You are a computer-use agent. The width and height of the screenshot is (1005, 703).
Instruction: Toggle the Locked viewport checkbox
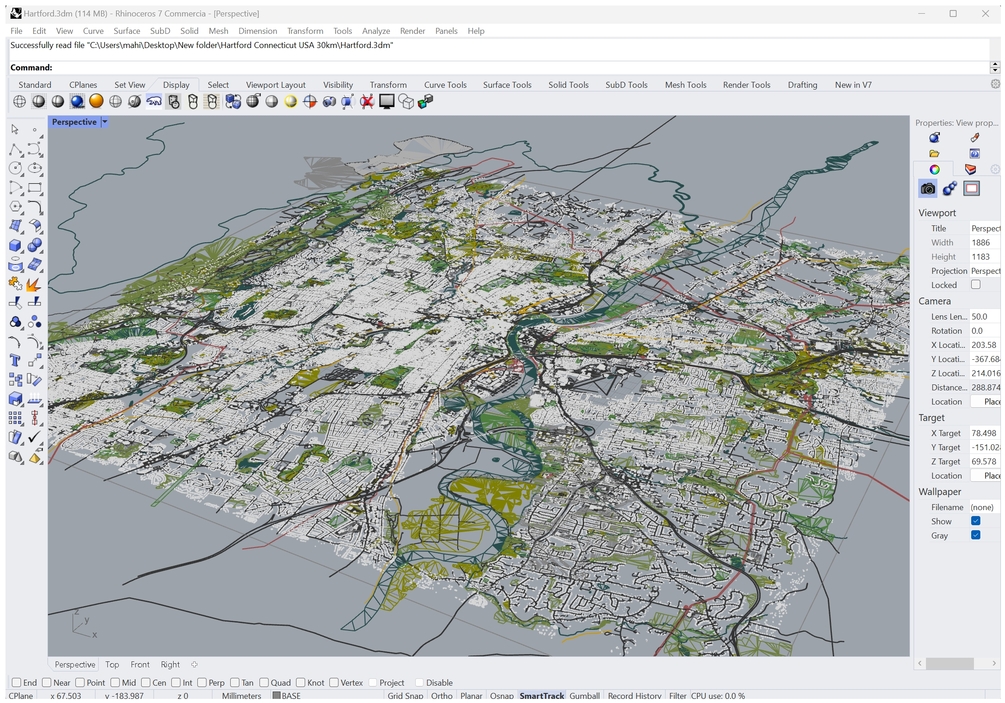click(976, 285)
